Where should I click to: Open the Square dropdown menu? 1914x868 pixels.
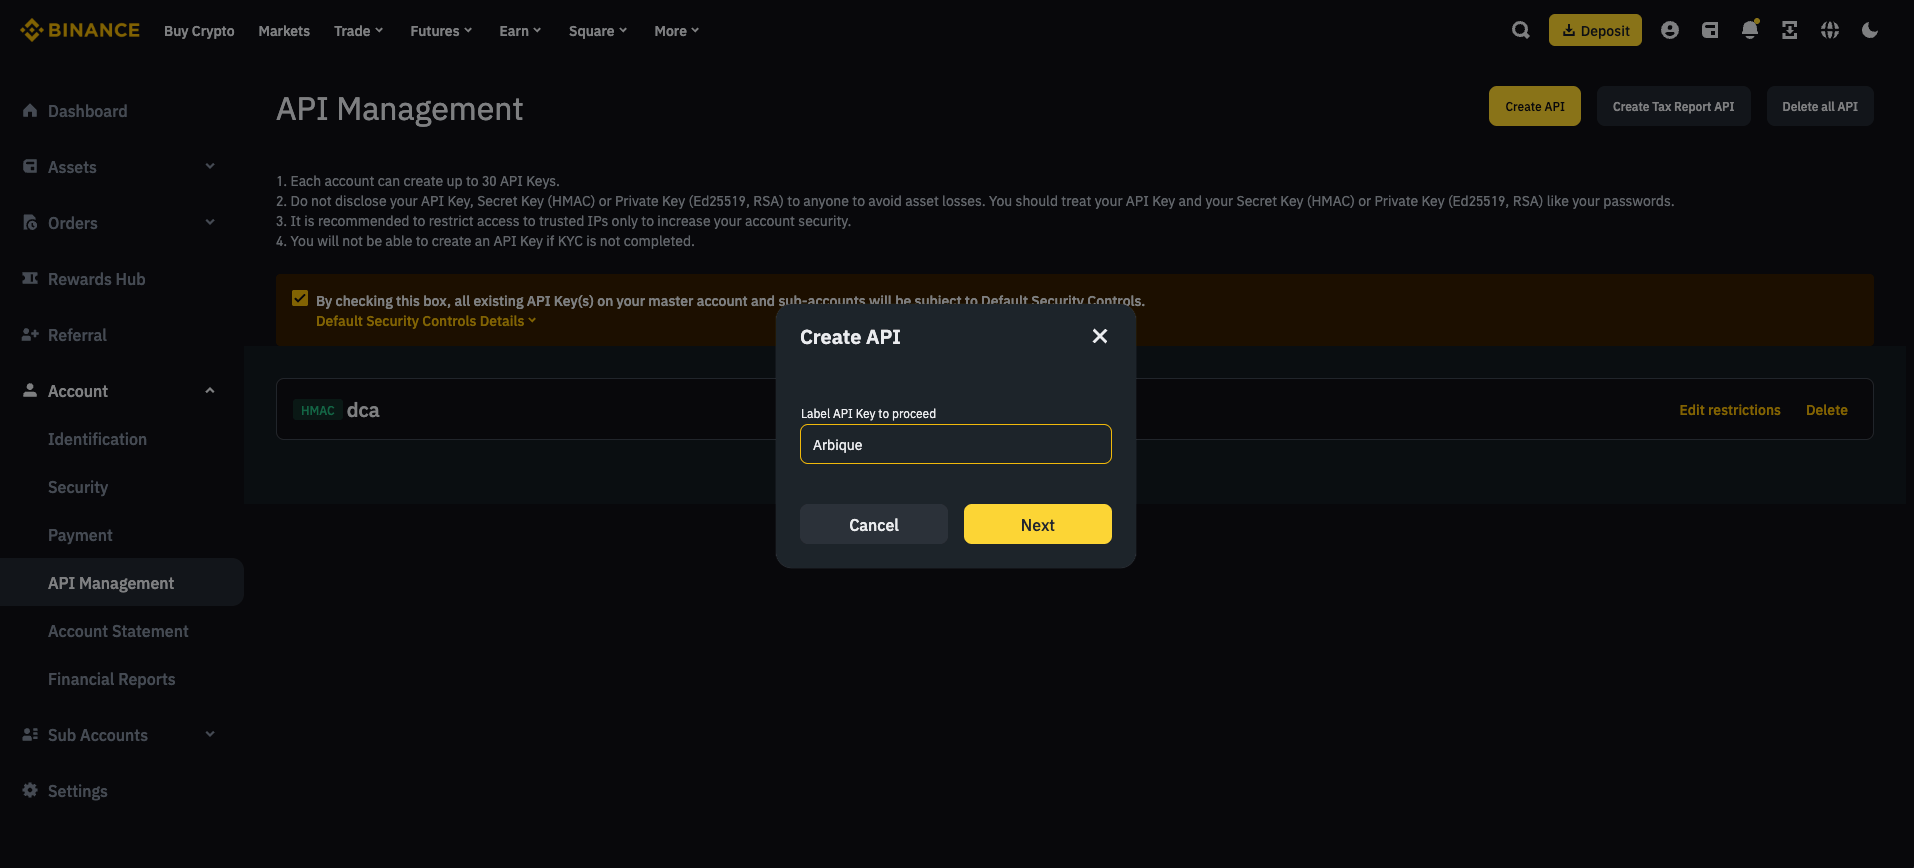pyautogui.click(x=598, y=31)
